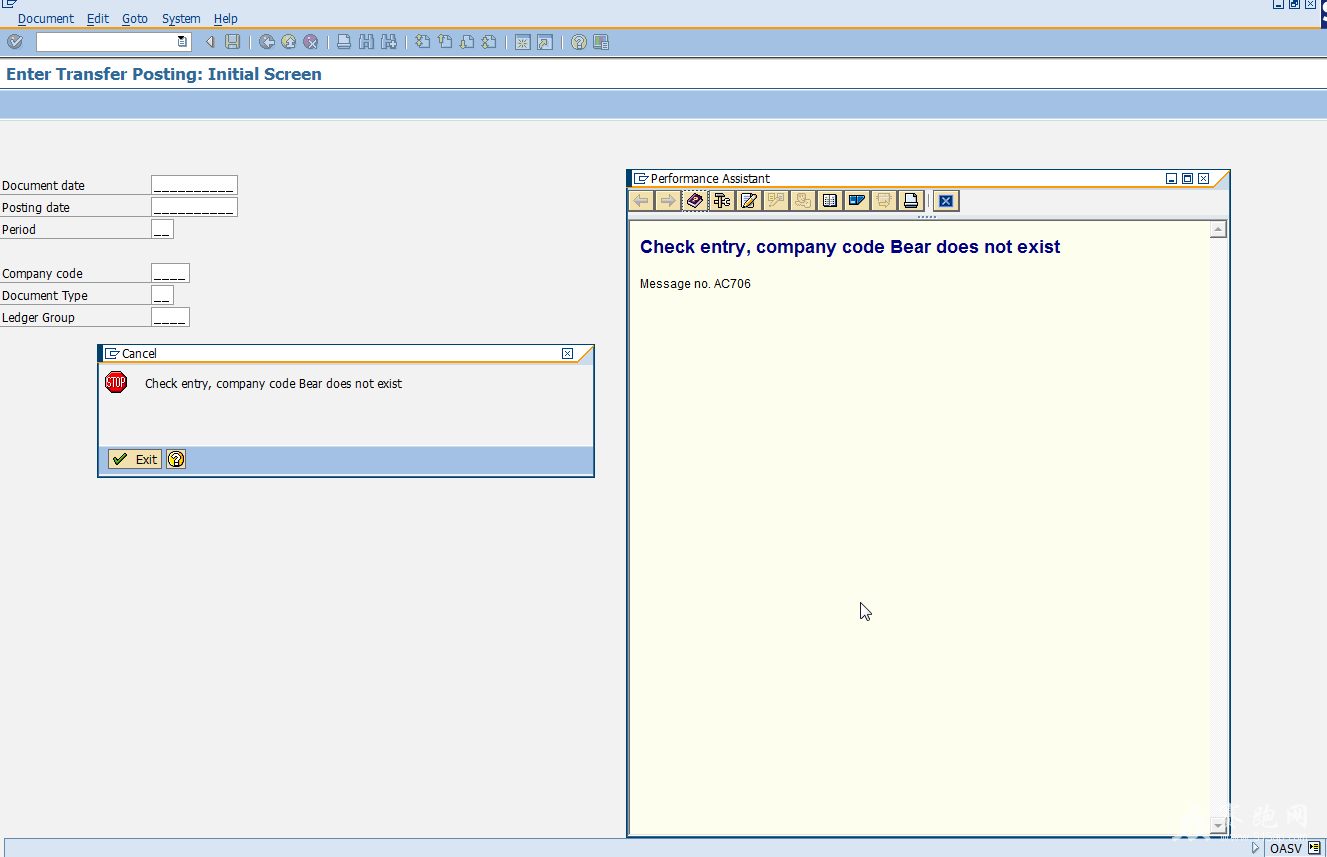Click the Performance Assistant scrollbar down arrow

tap(1218, 826)
